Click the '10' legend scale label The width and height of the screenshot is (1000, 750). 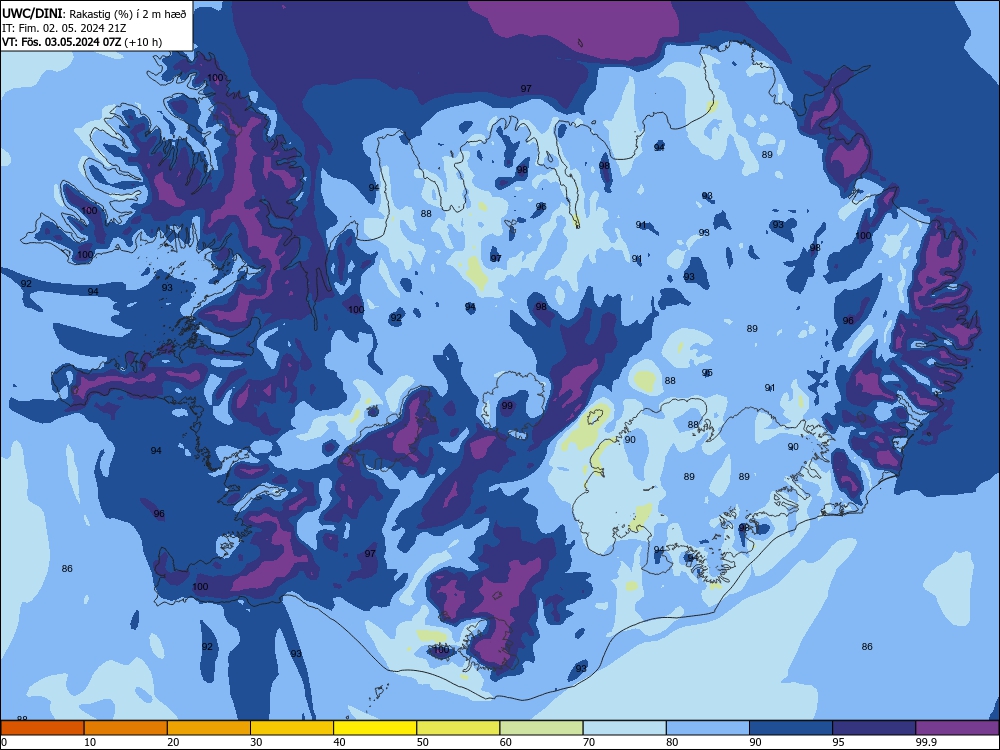[x=90, y=742]
